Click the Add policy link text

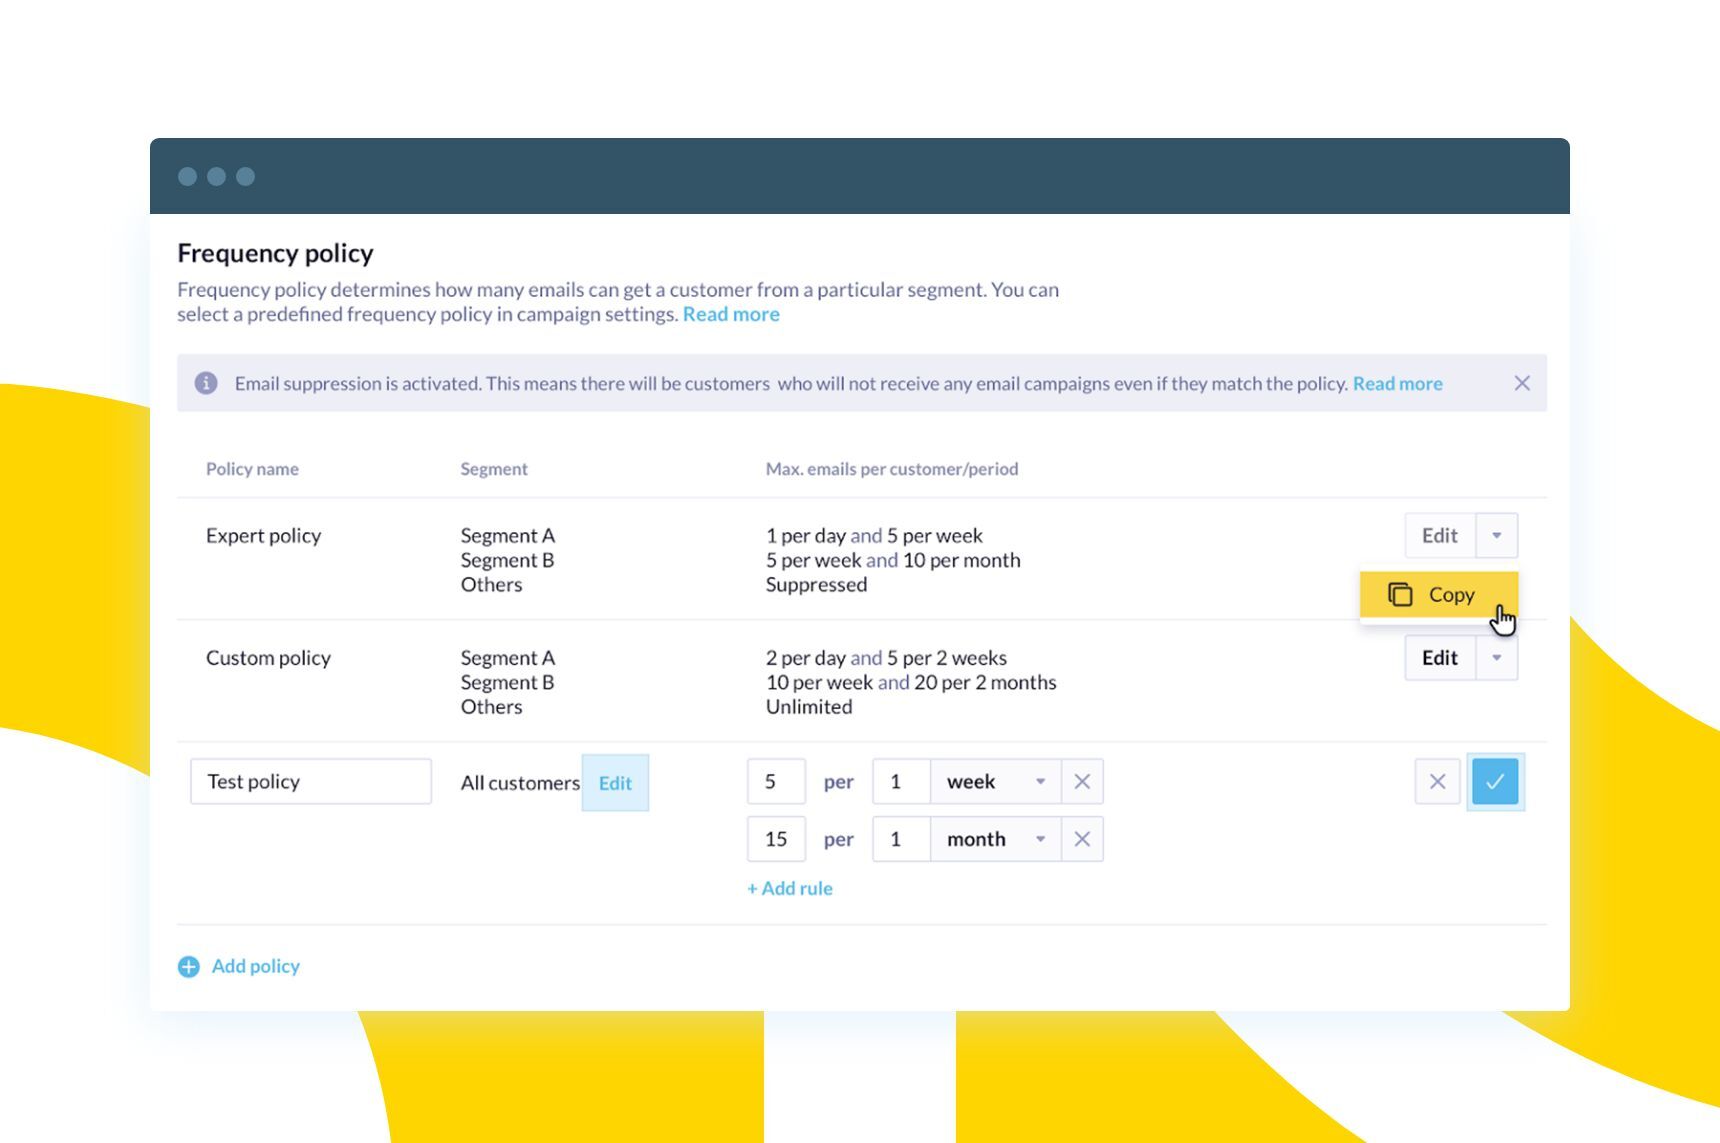(x=256, y=966)
